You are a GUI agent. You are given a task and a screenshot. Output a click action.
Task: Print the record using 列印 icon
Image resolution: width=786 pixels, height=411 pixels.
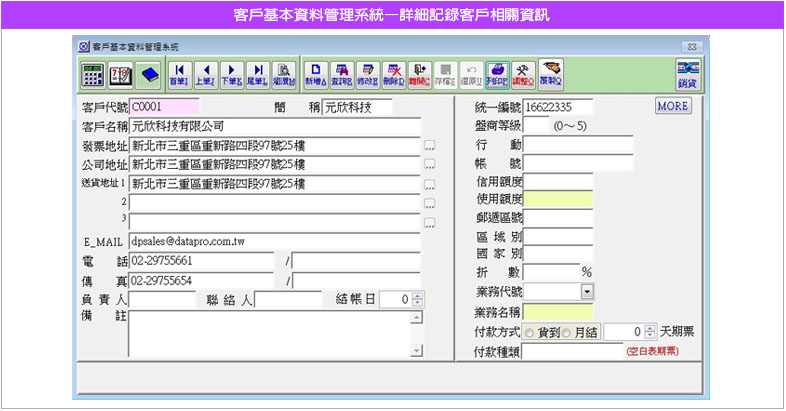coord(496,74)
